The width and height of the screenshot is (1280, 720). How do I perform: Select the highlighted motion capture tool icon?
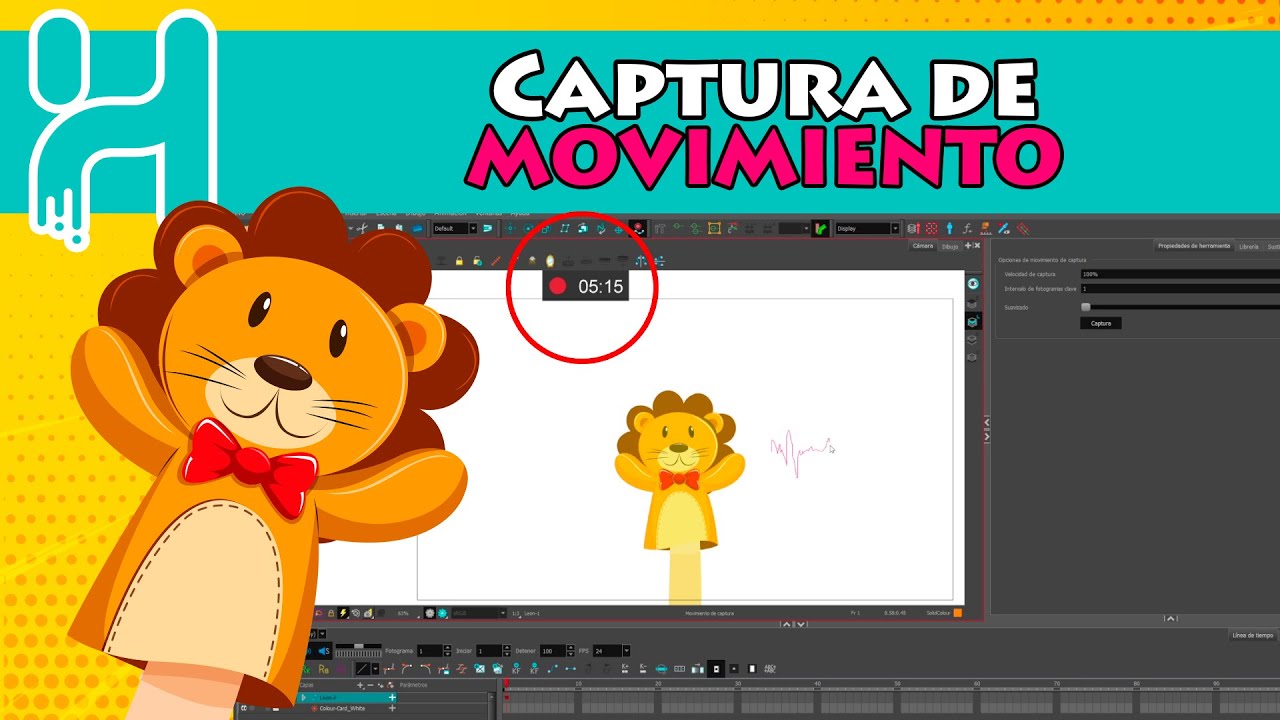point(638,228)
